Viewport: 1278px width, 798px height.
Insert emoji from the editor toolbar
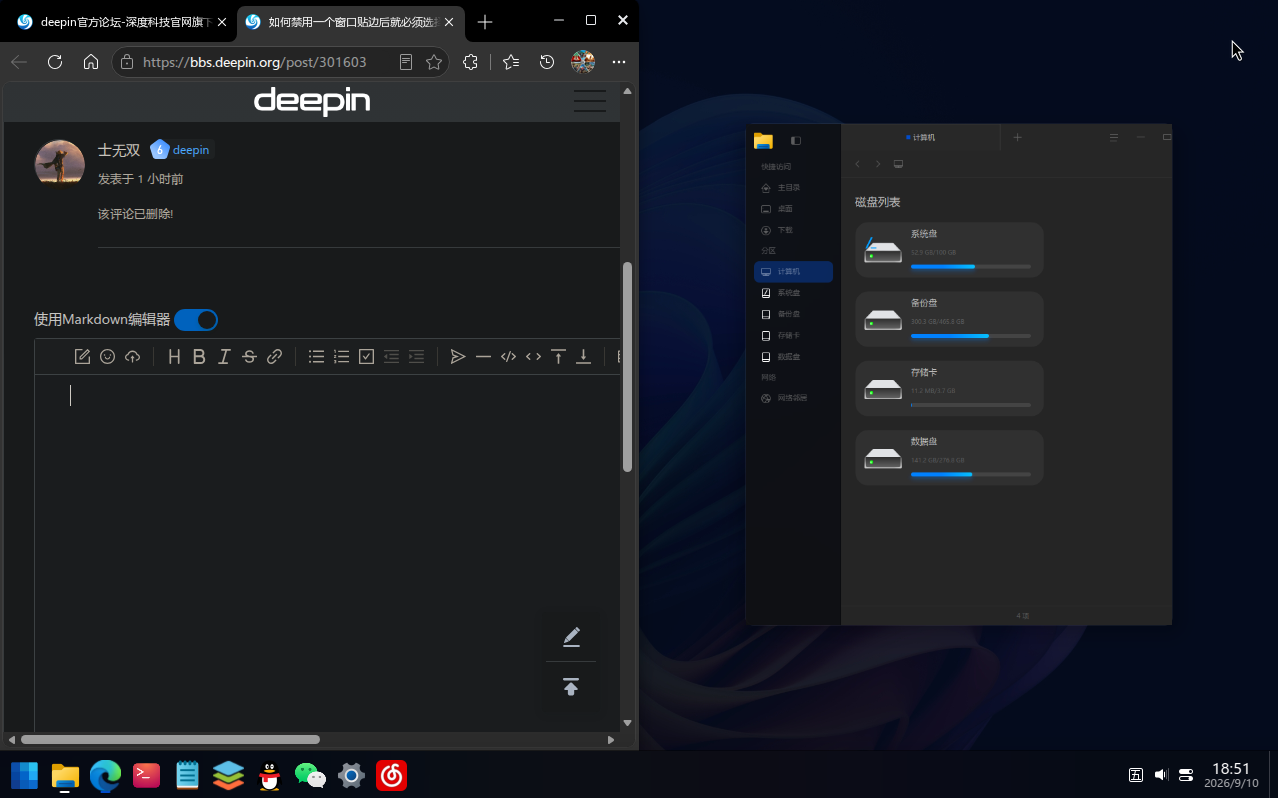click(108, 357)
